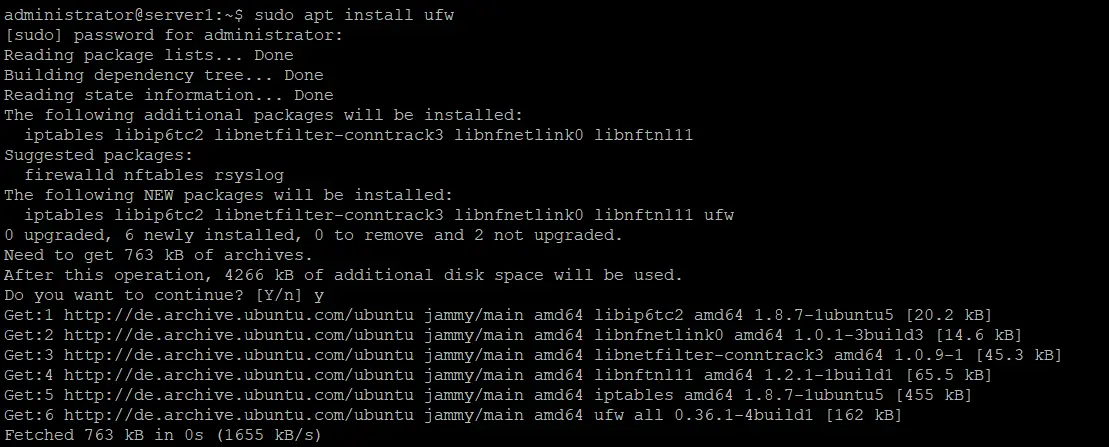Screen dimensions: 1109x447
Task: Open the Get:6 archive URL for ufw
Action: [x=240, y=414]
